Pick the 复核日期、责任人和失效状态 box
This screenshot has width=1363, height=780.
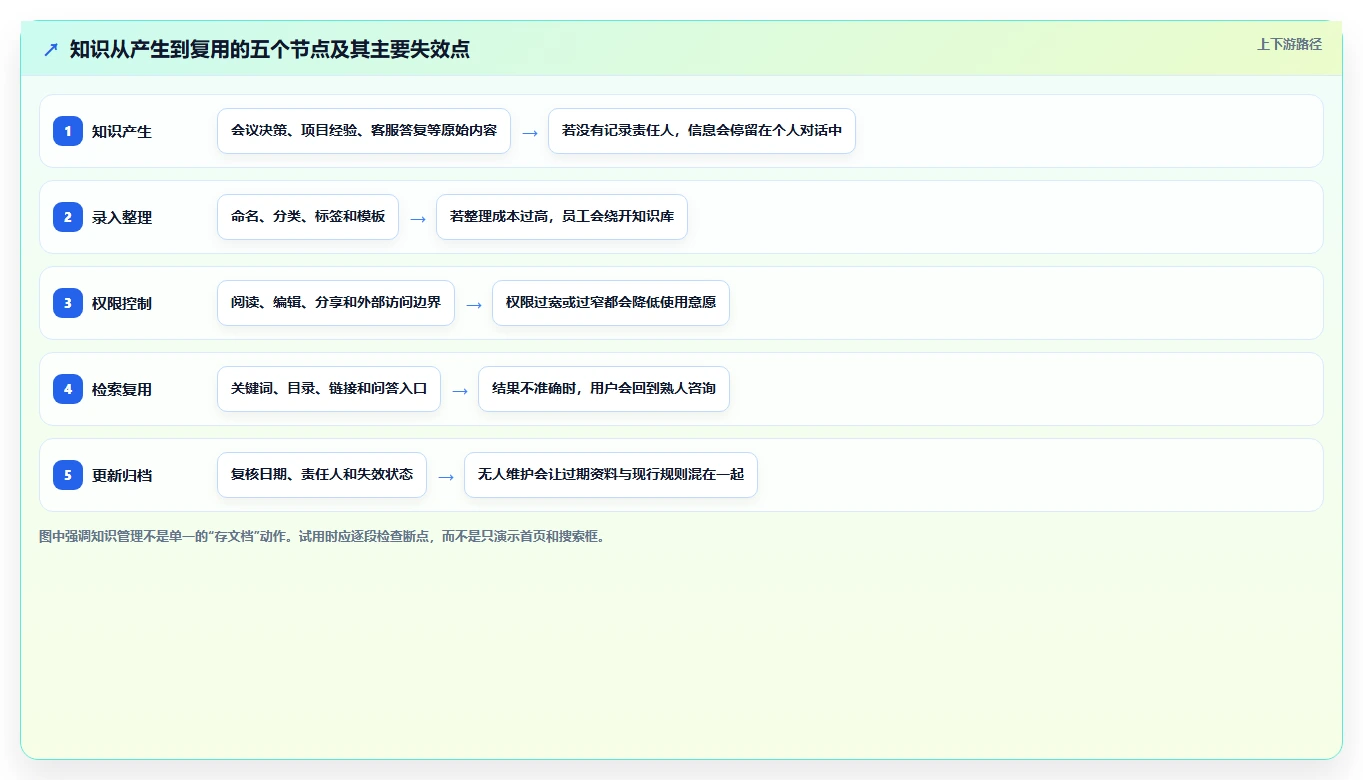point(322,475)
